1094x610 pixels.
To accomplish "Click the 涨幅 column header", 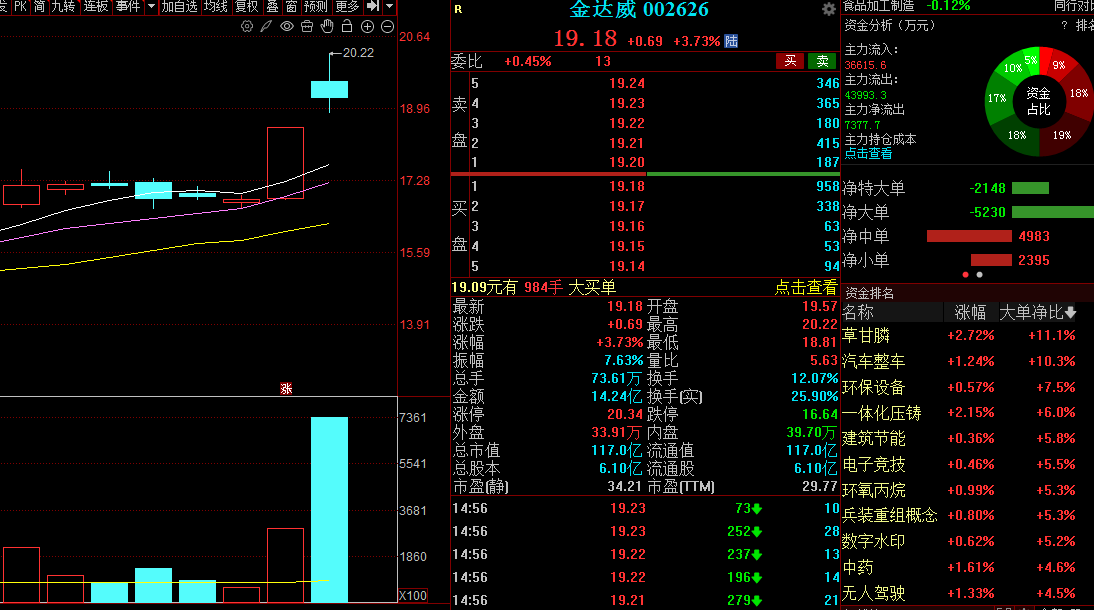I will (970, 312).
